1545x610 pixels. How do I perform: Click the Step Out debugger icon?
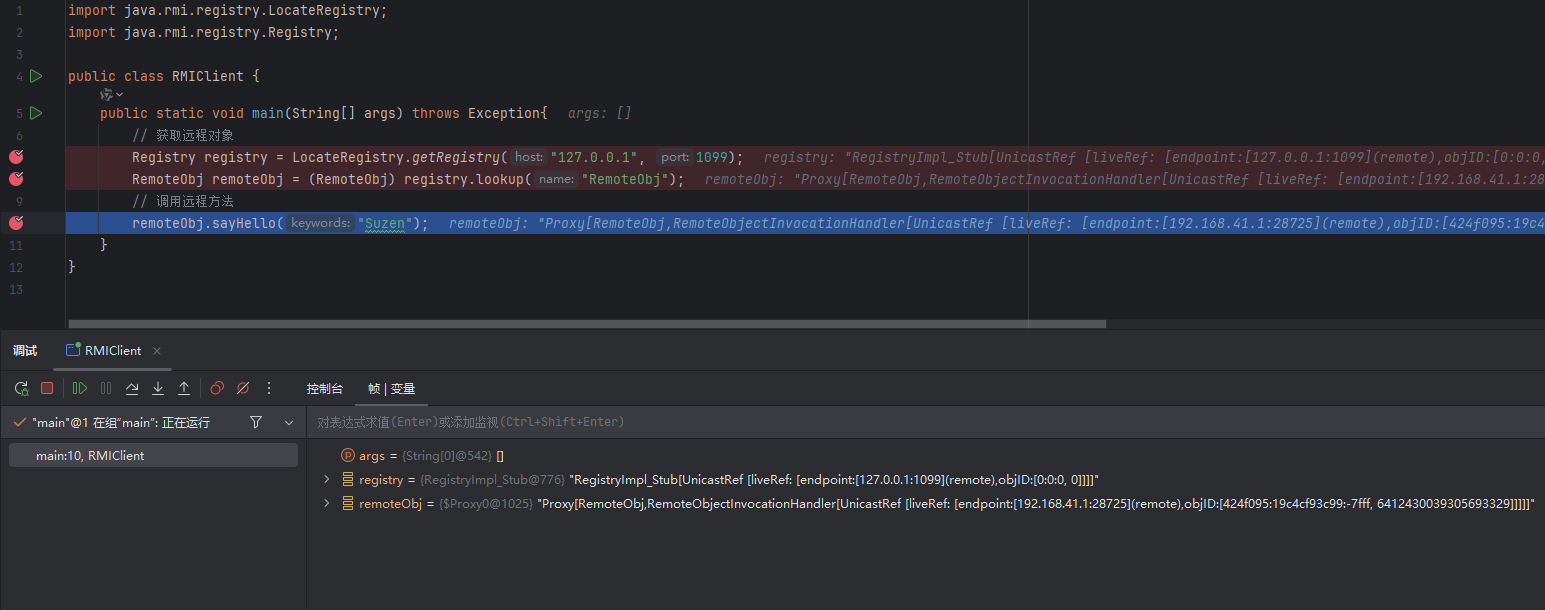(x=184, y=388)
